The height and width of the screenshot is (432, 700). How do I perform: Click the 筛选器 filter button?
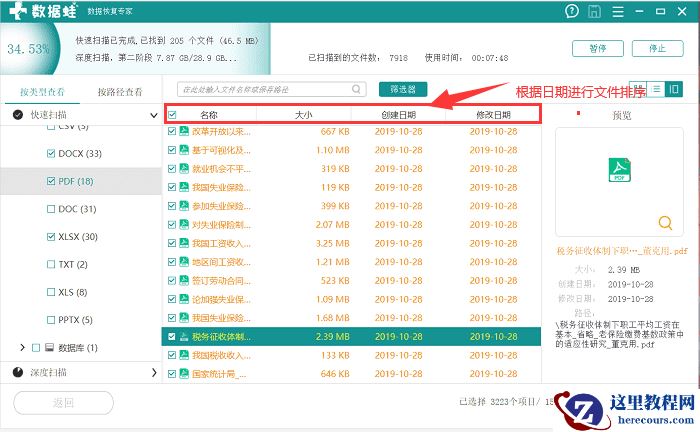[x=403, y=89]
